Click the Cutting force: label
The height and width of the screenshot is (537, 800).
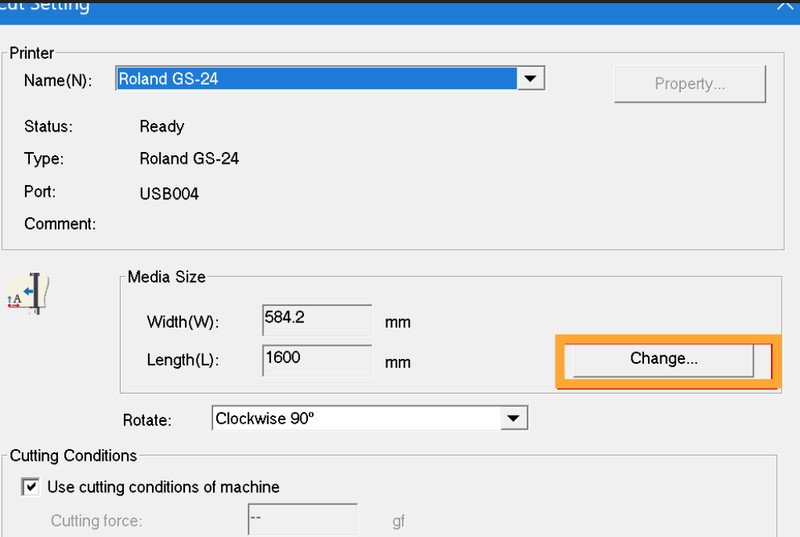coord(96,521)
